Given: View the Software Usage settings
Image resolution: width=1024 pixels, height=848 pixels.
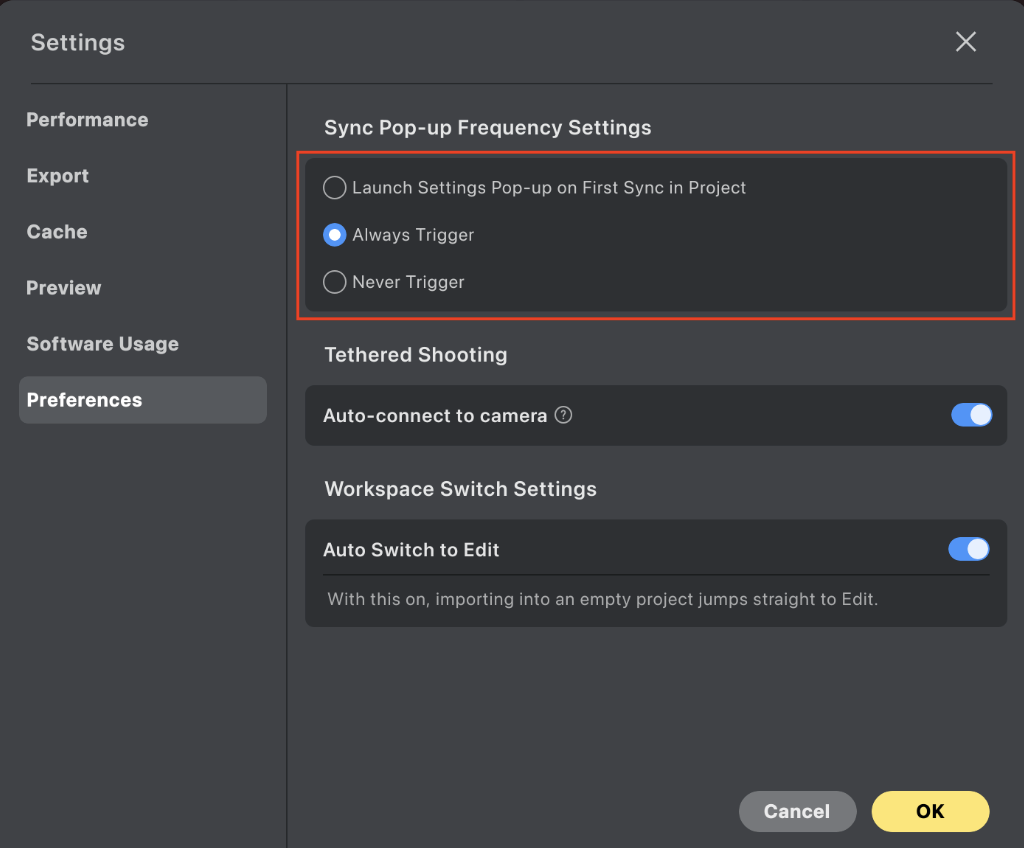Looking at the screenshot, I should click(x=102, y=343).
